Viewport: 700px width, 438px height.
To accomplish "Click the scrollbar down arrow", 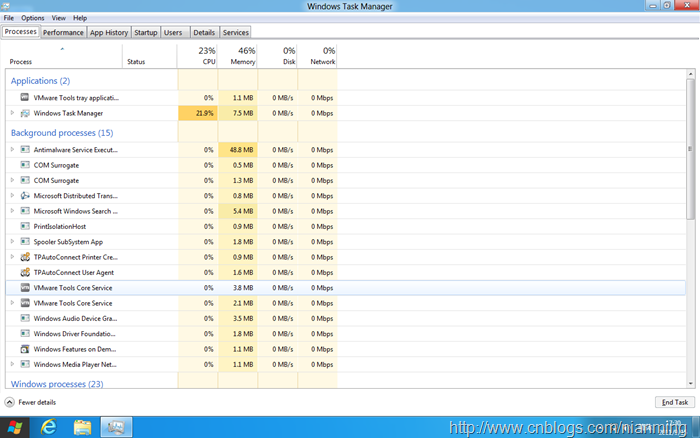I will 691,384.
